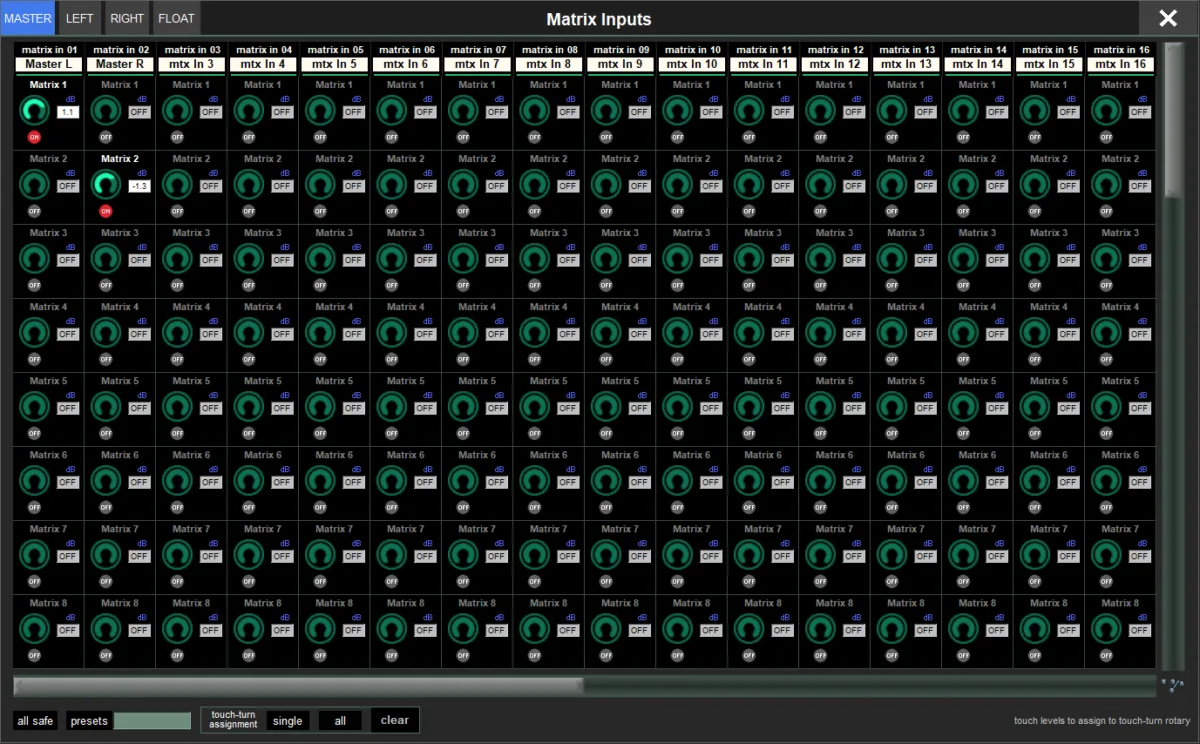Select the mtx In 9 channel name
The height and width of the screenshot is (744, 1200).
[620, 64]
